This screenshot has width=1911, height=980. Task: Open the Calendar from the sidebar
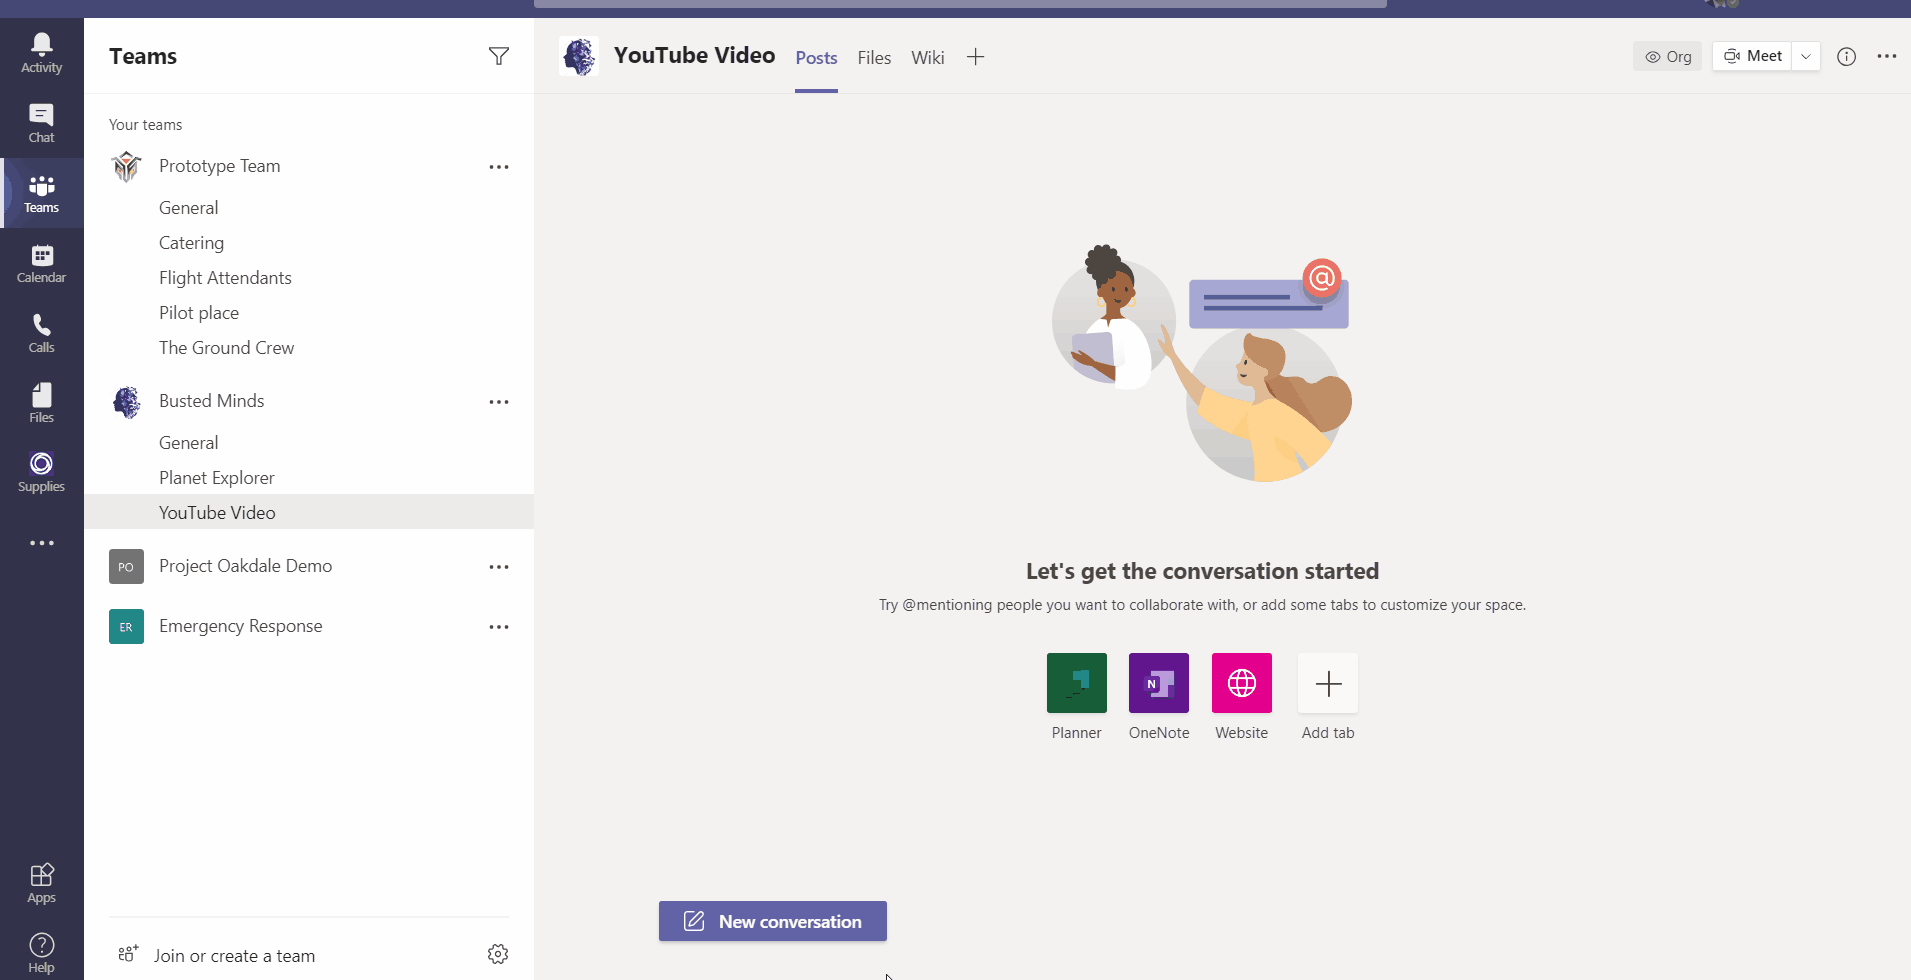(x=41, y=262)
